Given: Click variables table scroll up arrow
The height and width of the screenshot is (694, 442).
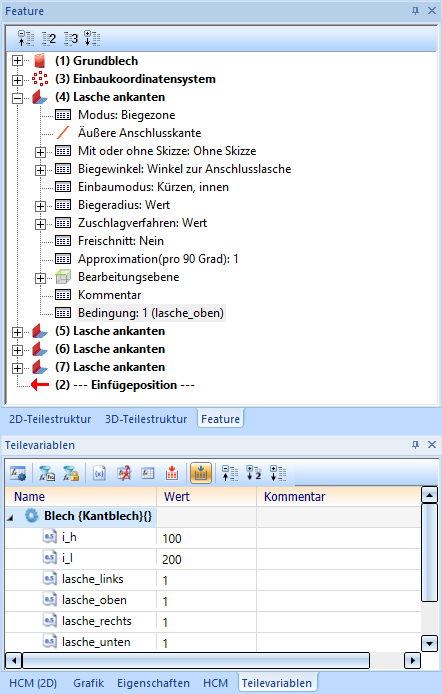Looking at the screenshot, I should [x=429, y=494].
